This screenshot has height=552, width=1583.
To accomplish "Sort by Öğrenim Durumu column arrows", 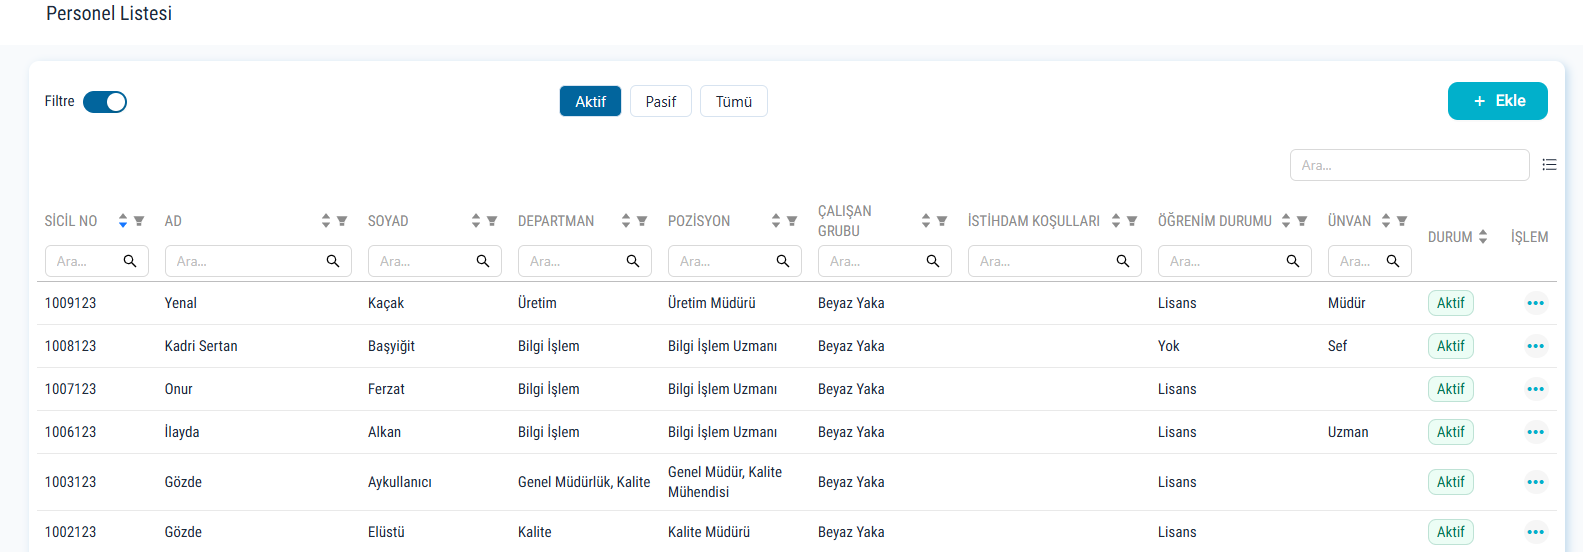I will coord(1286,221).
